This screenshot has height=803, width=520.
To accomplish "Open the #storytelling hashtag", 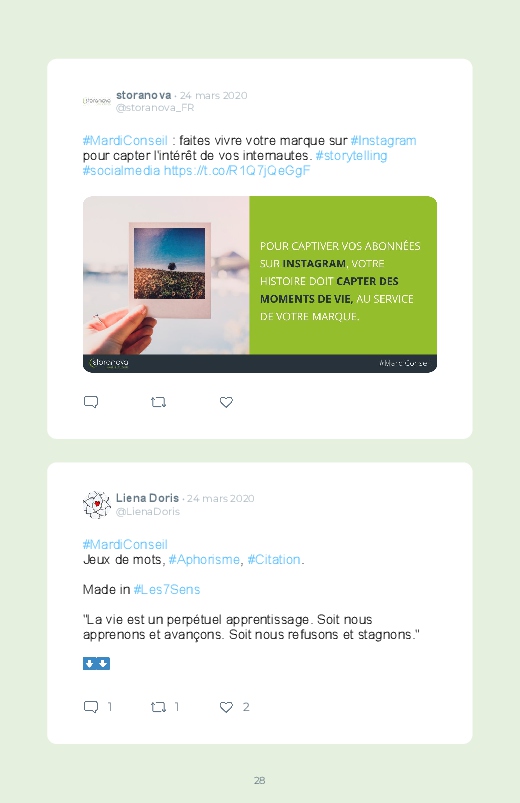I will 351,156.
